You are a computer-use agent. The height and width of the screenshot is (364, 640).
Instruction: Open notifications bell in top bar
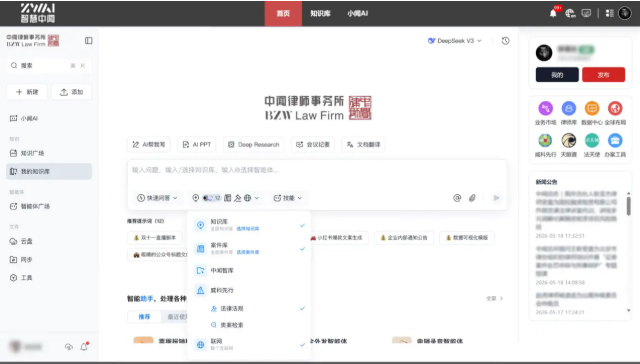click(553, 13)
